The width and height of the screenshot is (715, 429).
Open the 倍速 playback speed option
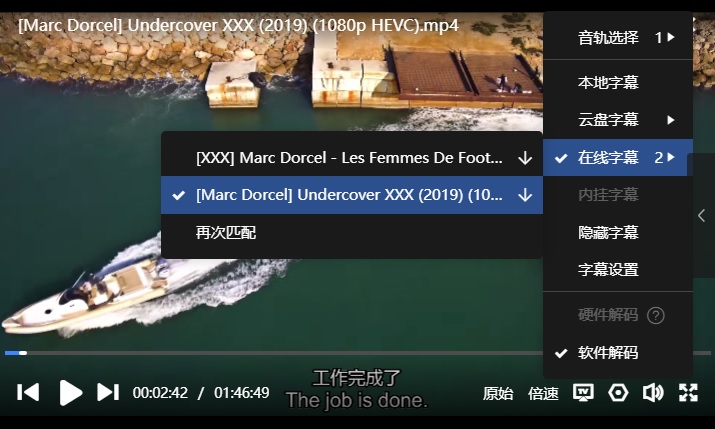pos(543,393)
